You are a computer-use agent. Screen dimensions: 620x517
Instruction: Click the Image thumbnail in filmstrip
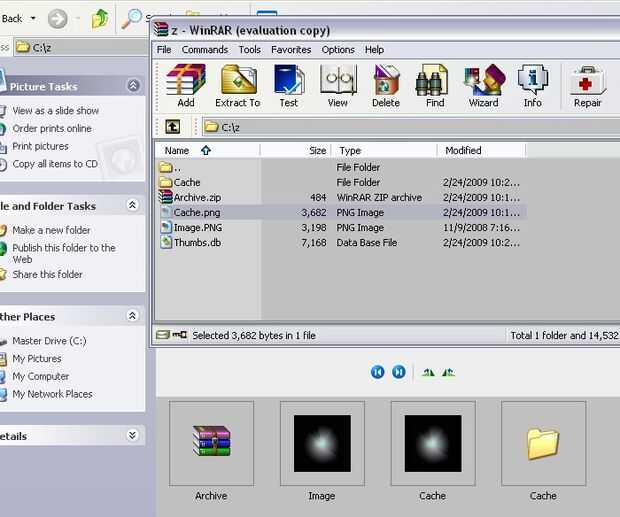322,443
